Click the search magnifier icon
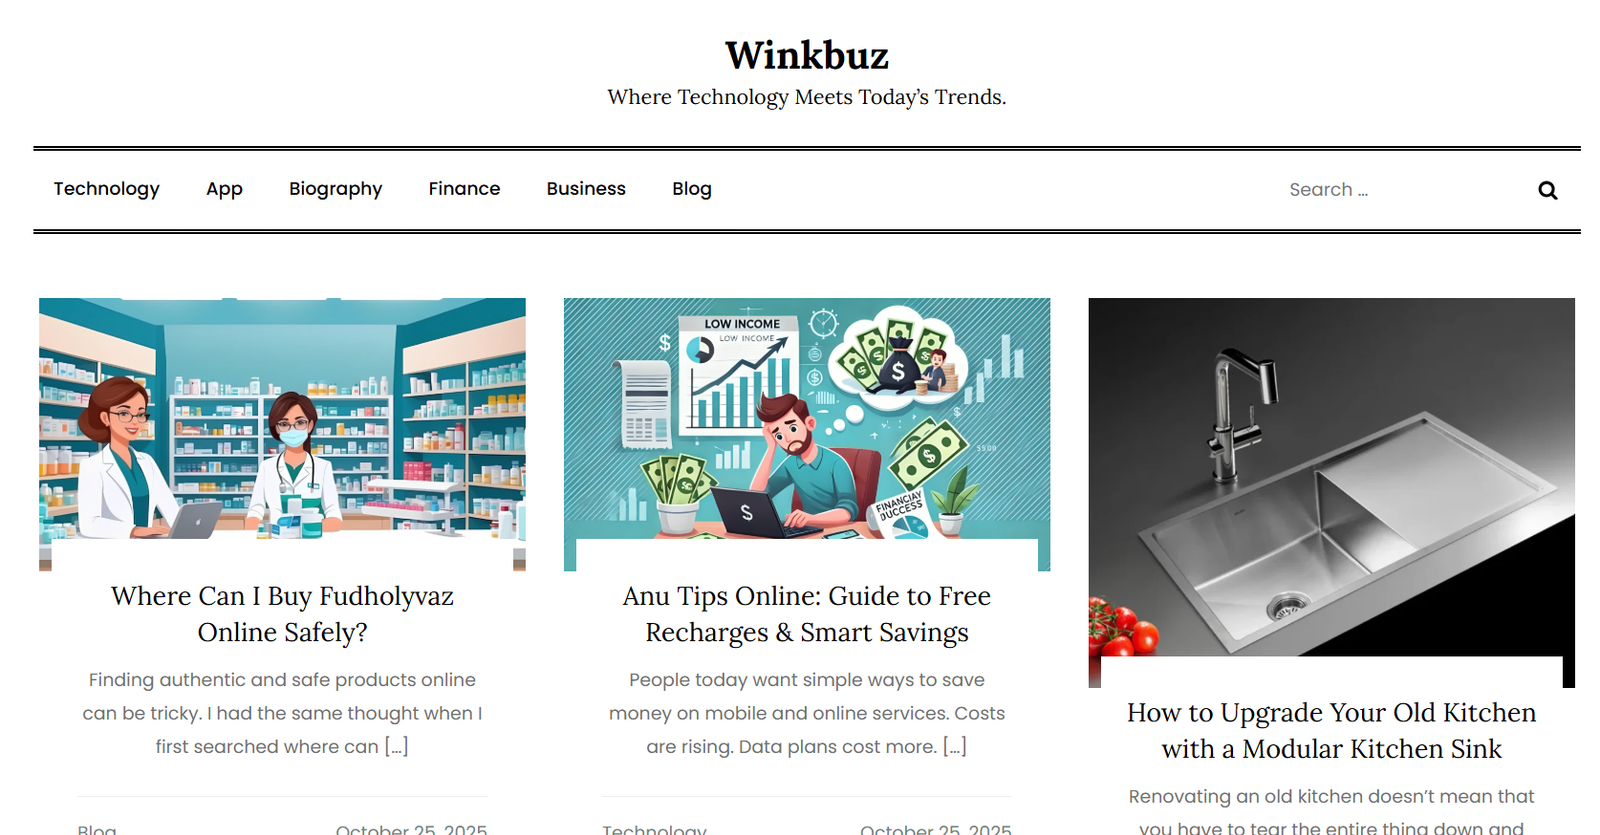Viewport: 1600px width, 835px height. (x=1547, y=190)
